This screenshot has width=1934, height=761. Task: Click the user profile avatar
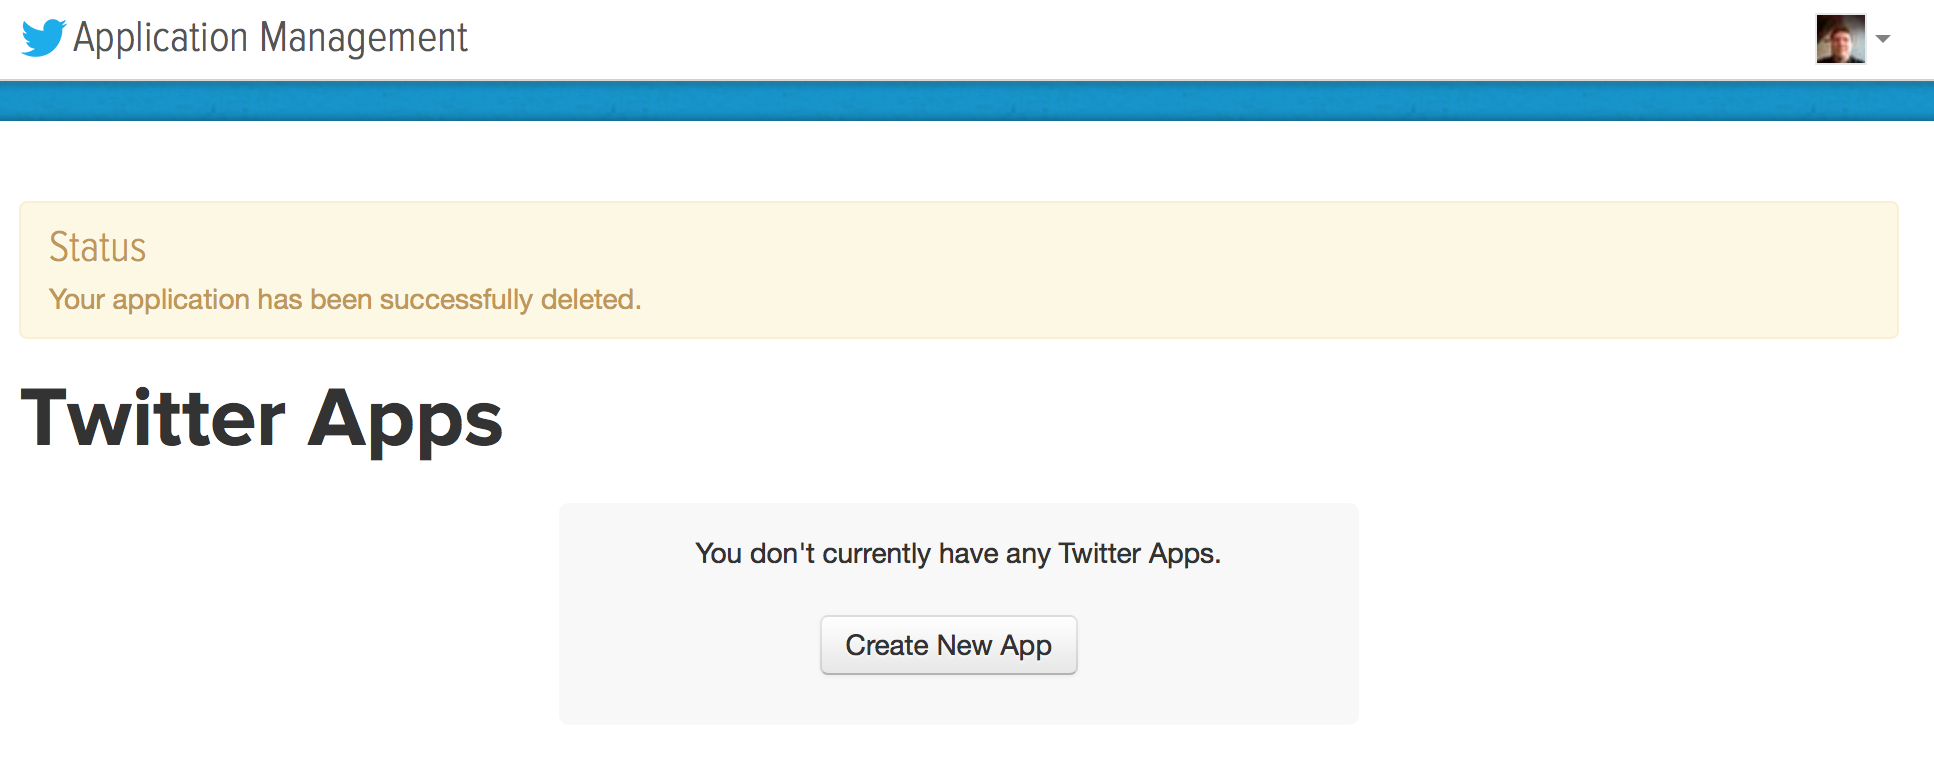pos(1840,39)
